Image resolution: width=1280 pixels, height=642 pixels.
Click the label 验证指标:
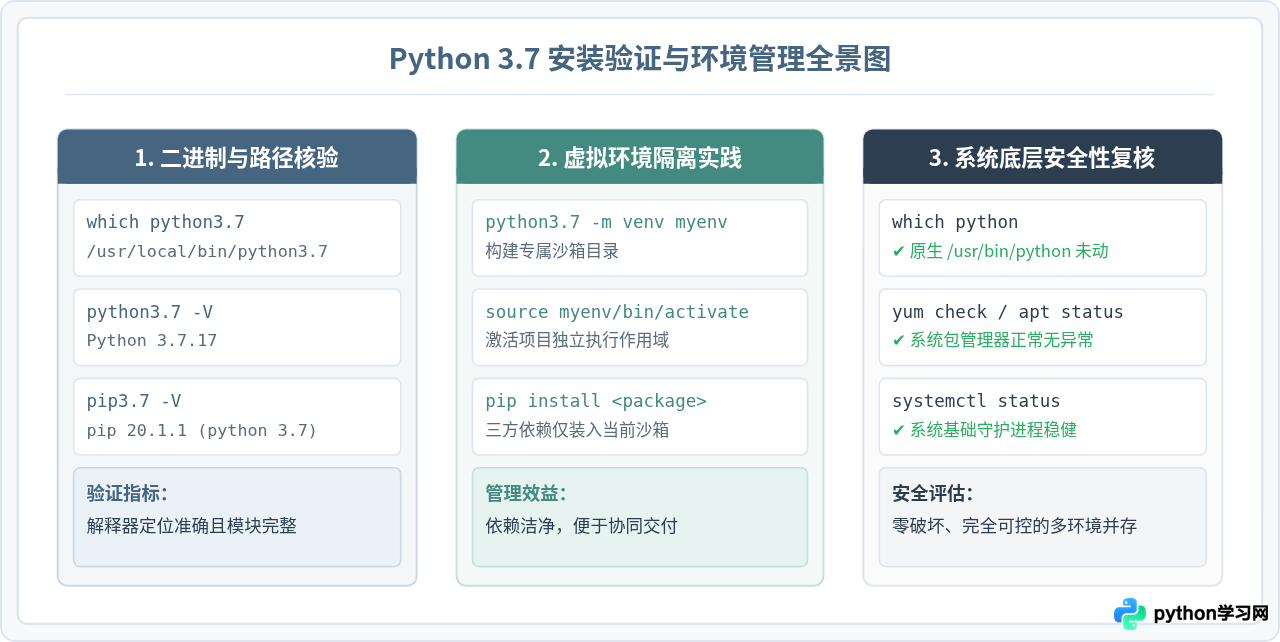pos(127,493)
